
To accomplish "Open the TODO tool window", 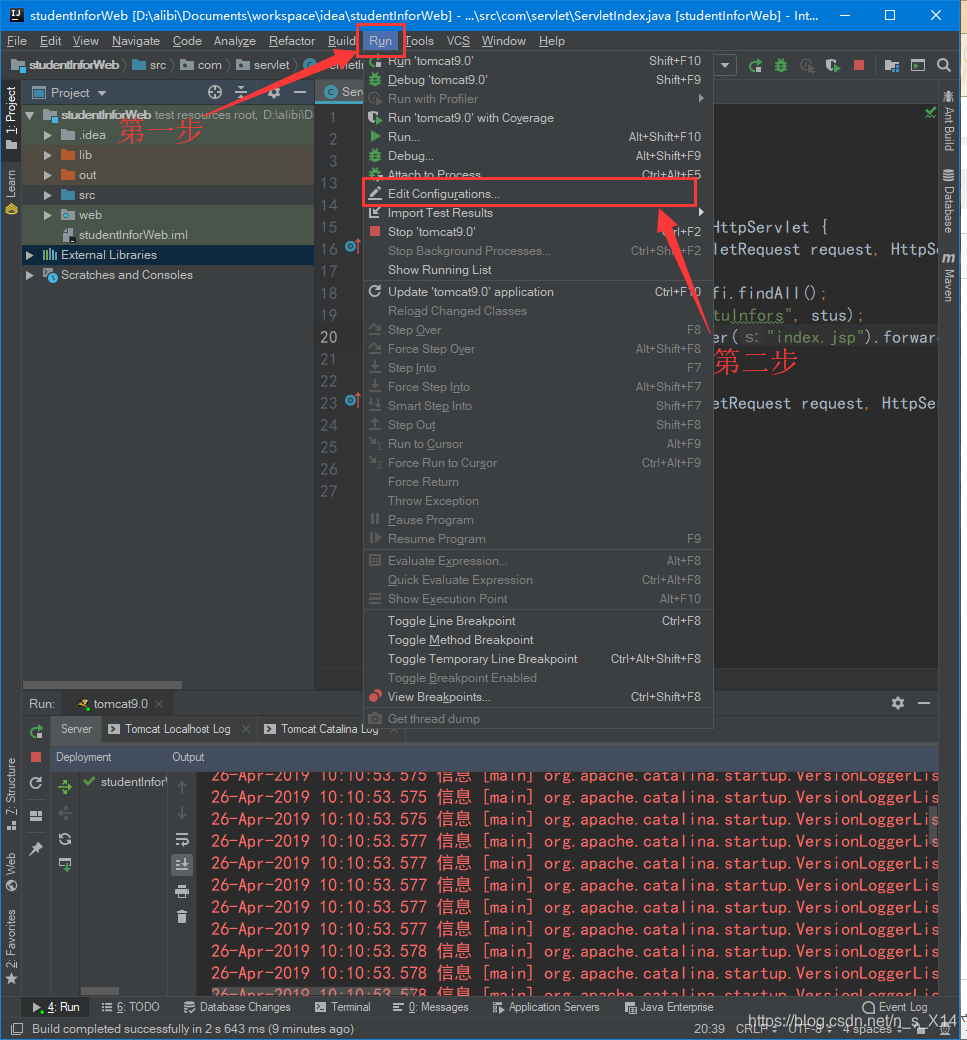I will (x=130, y=1007).
